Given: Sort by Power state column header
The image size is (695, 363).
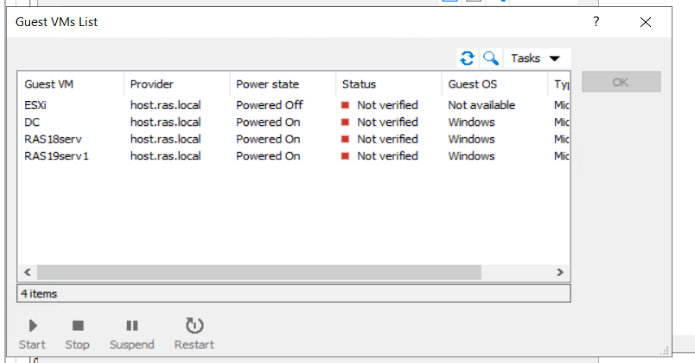Looking at the screenshot, I should click(x=283, y=84).
